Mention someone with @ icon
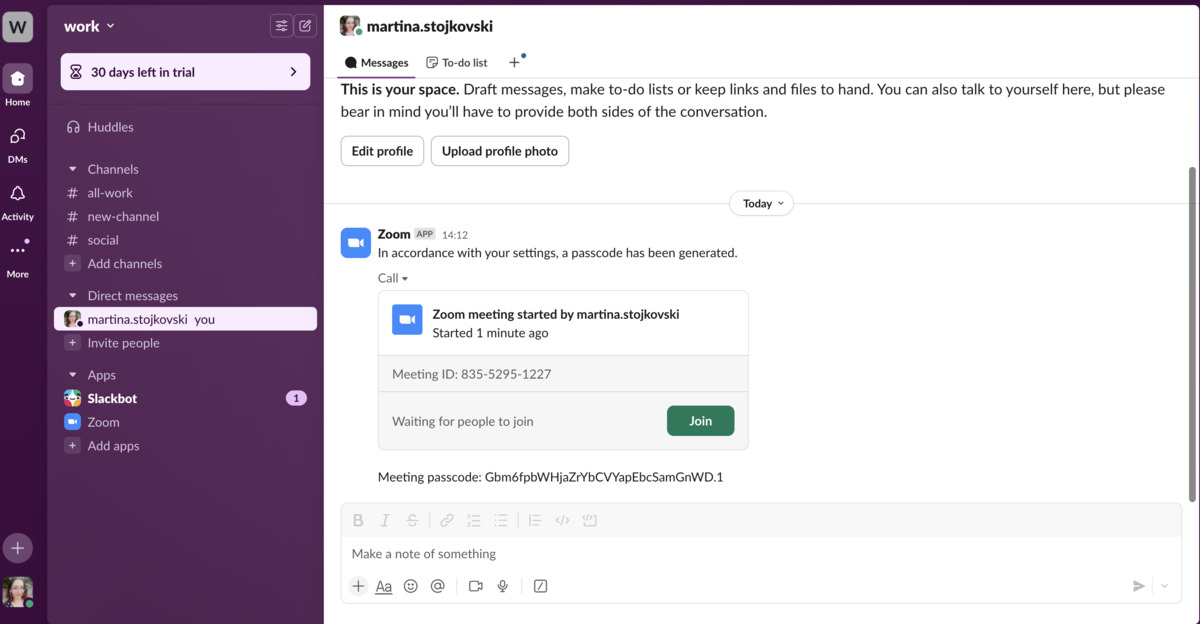This screenshot has width=1200, height=624. [x=437, y=586]
